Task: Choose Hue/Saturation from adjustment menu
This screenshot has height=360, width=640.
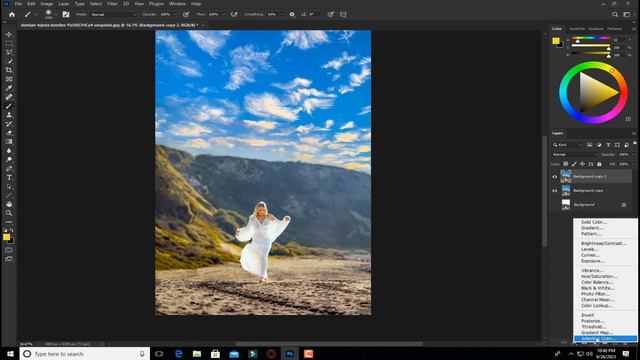Action: [599, 276]
